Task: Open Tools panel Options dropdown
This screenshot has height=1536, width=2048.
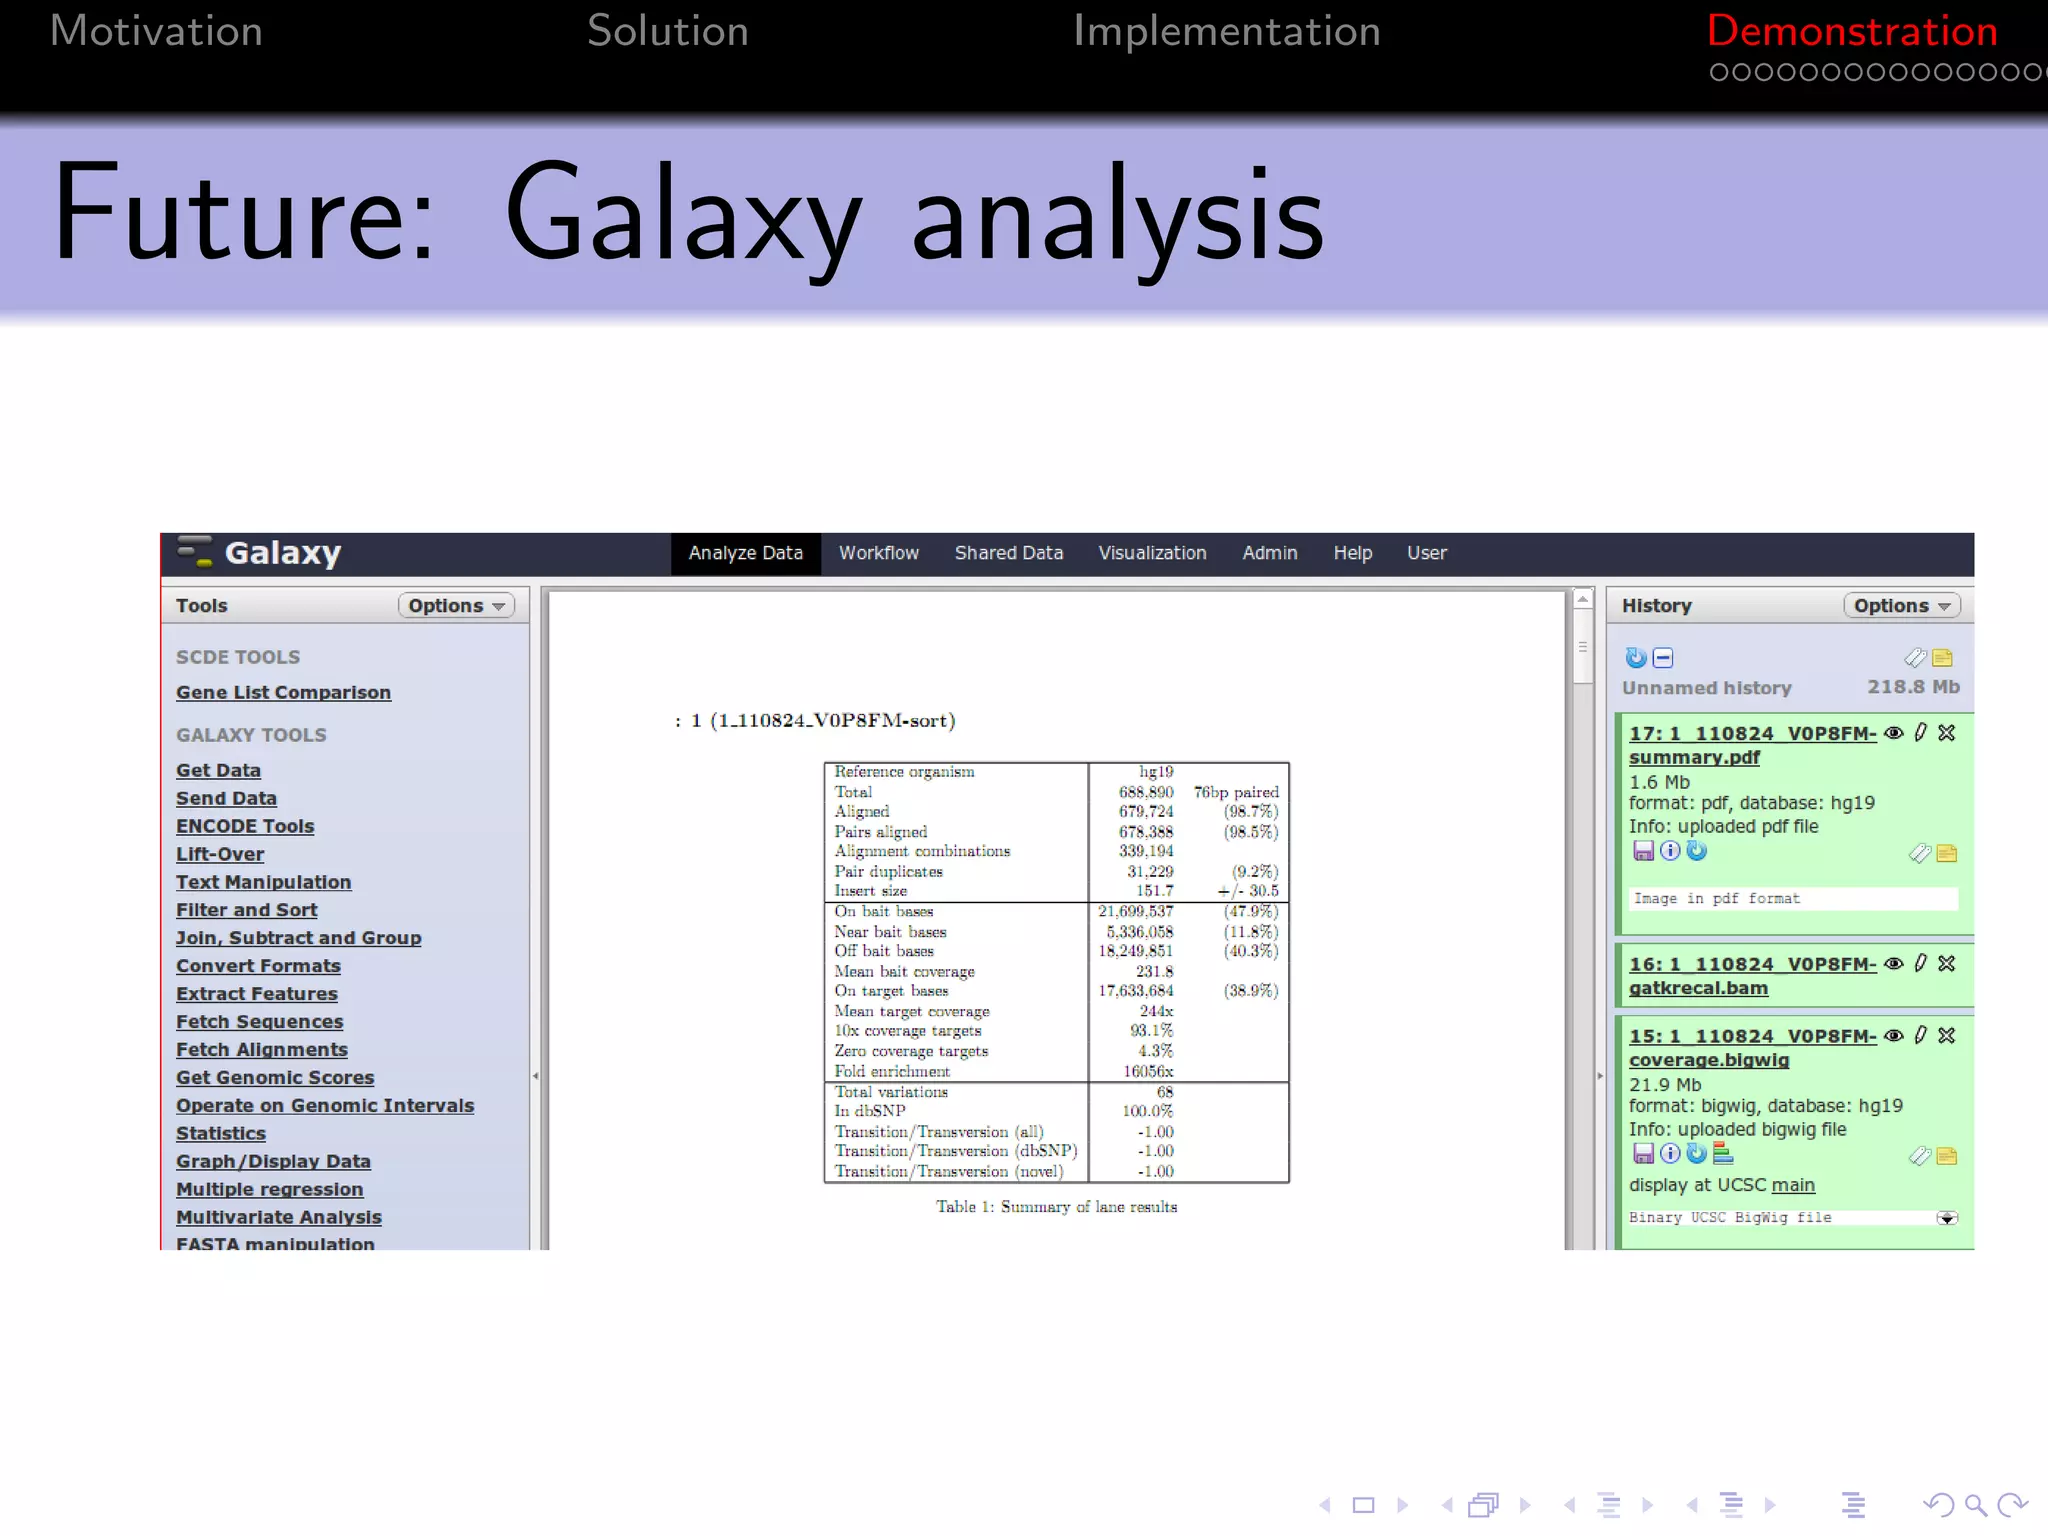Action: [x=456, y=606]
